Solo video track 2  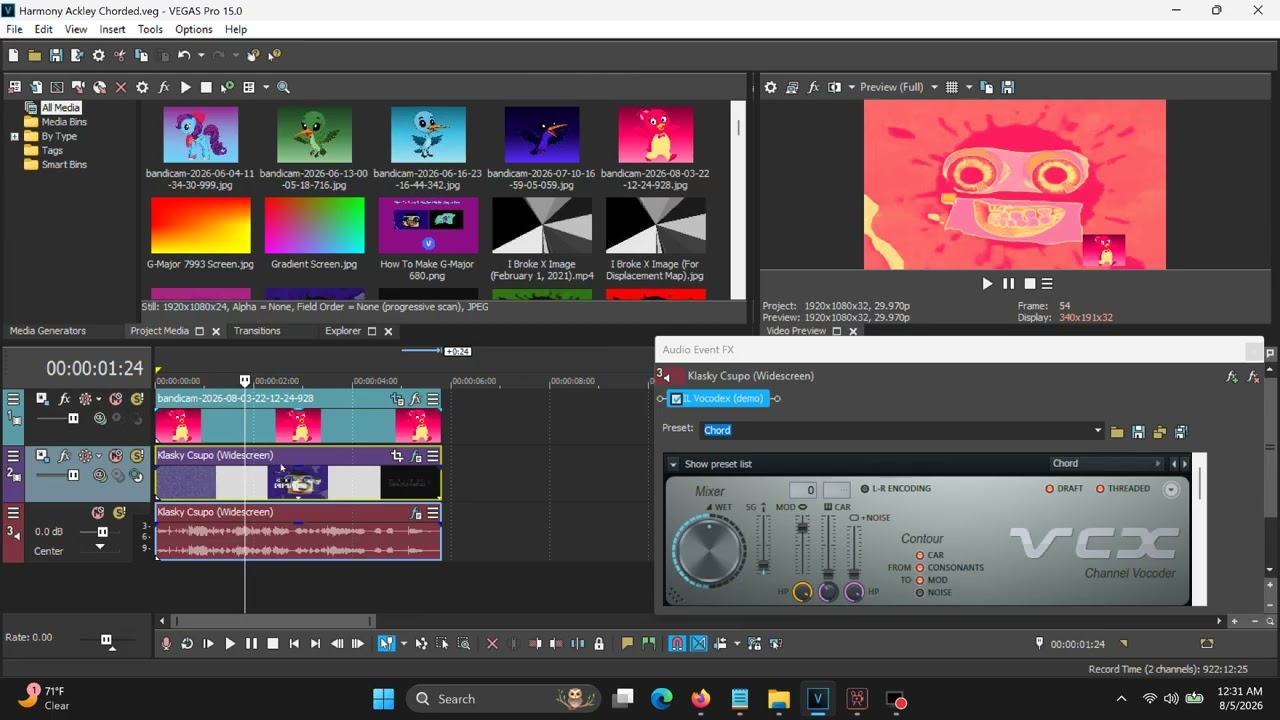(x=137, y=456)
